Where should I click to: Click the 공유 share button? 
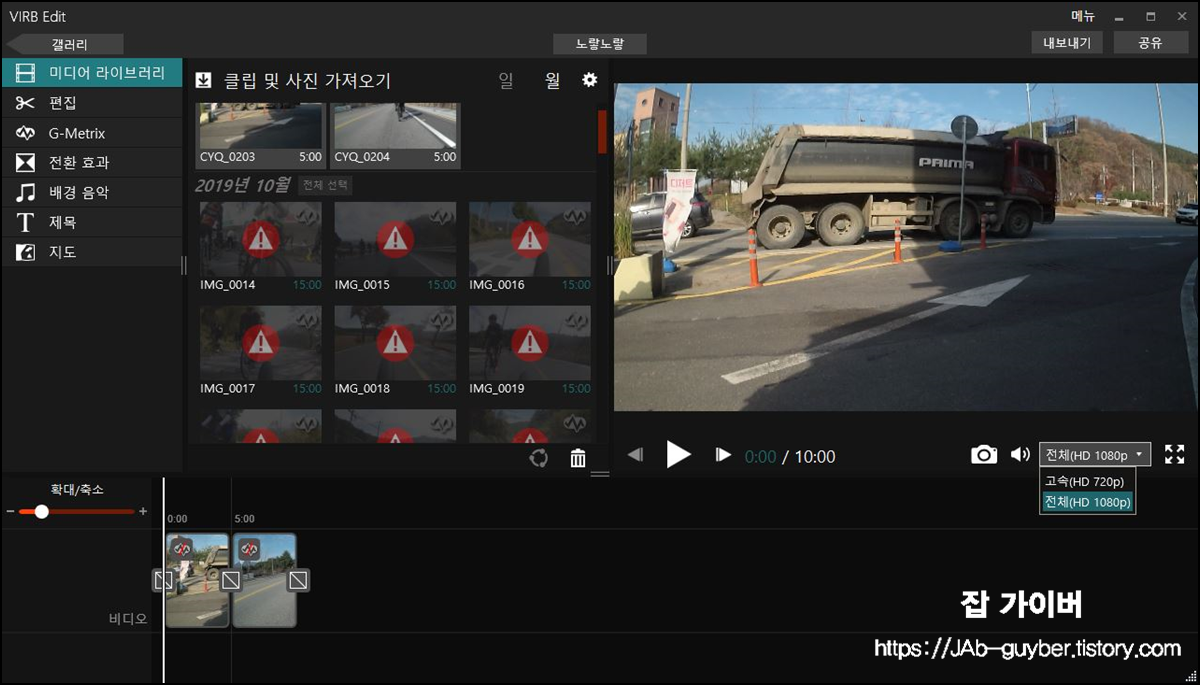(x=1150, y=43)
